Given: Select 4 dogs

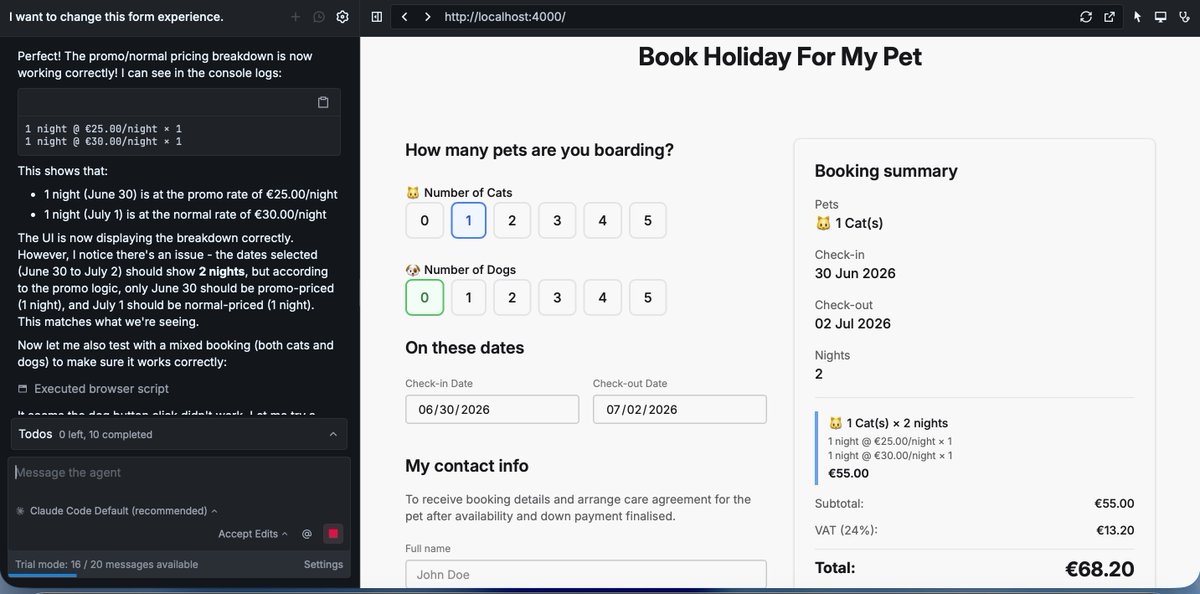Looking at the screenshot, I should tap(602, 298).
